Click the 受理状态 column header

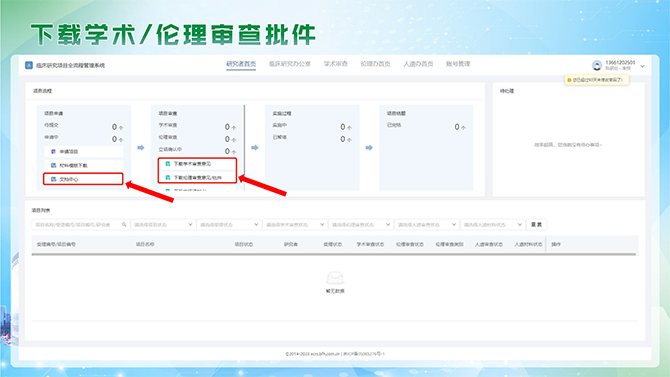332,244
